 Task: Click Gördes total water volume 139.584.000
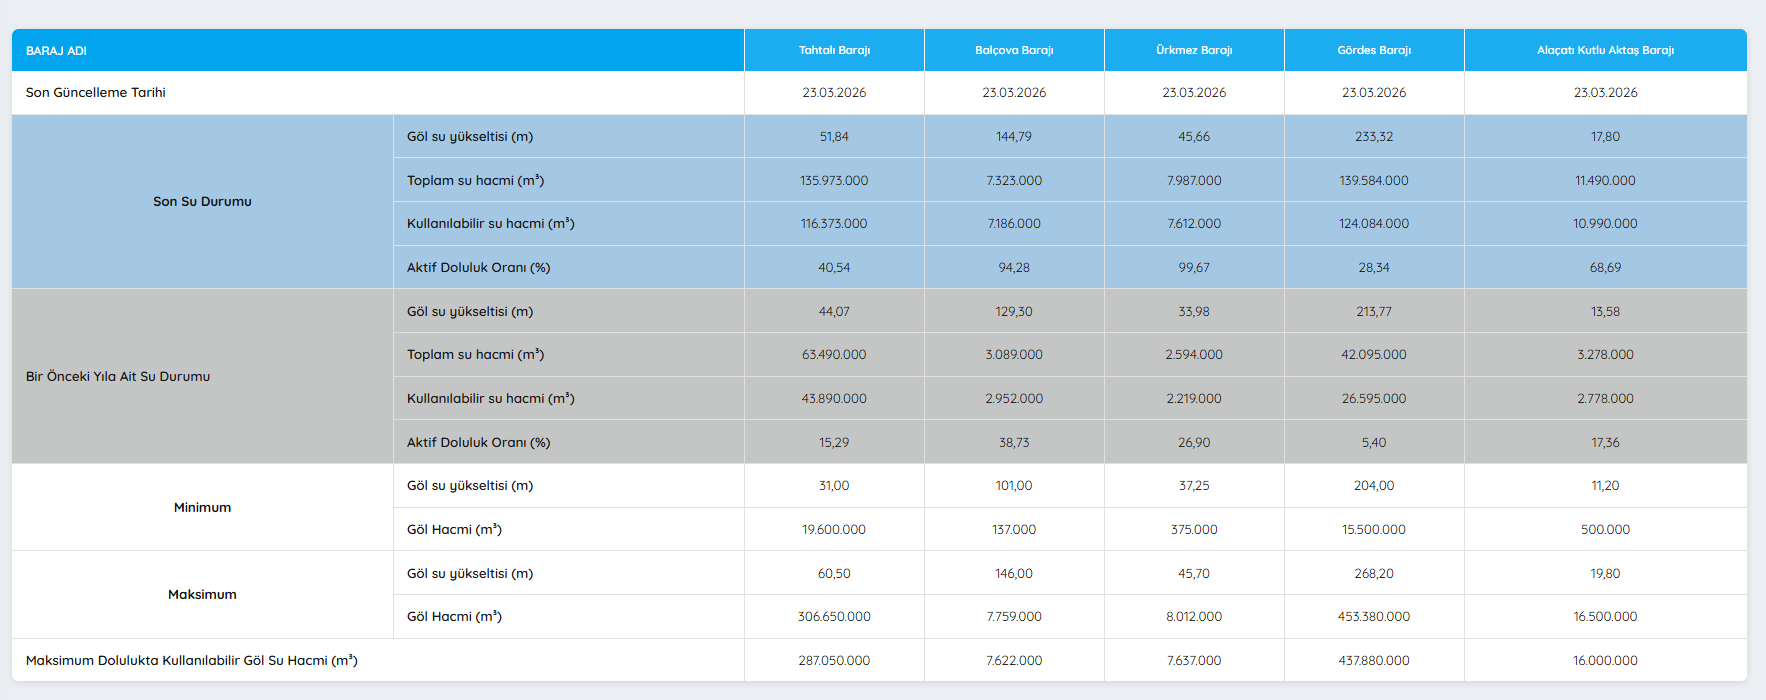point(1374,181)
